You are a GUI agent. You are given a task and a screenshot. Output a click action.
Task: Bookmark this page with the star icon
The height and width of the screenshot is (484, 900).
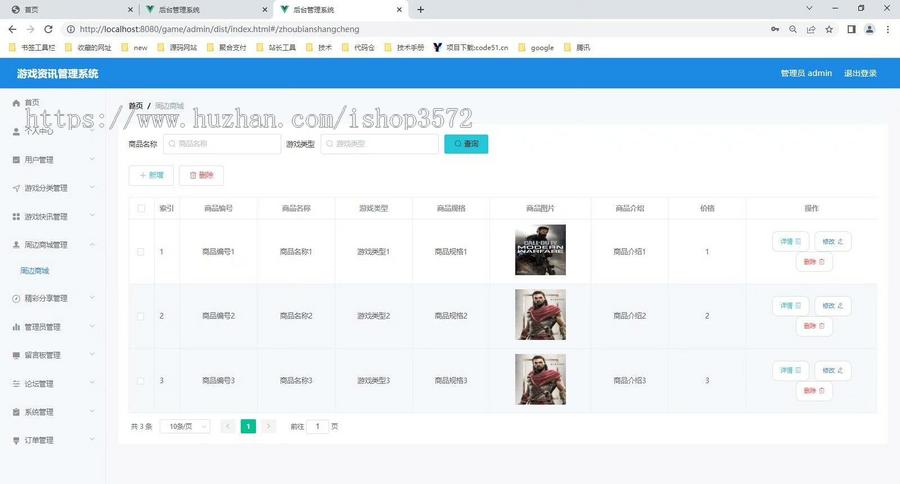[x=829, y=29]
